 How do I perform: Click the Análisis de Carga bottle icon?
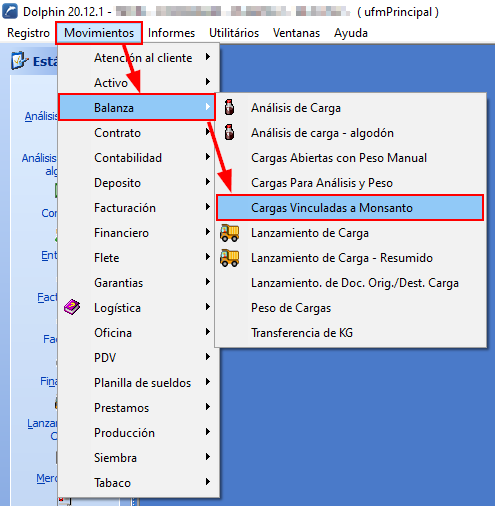pyautogui.click(x=229, y=107)
